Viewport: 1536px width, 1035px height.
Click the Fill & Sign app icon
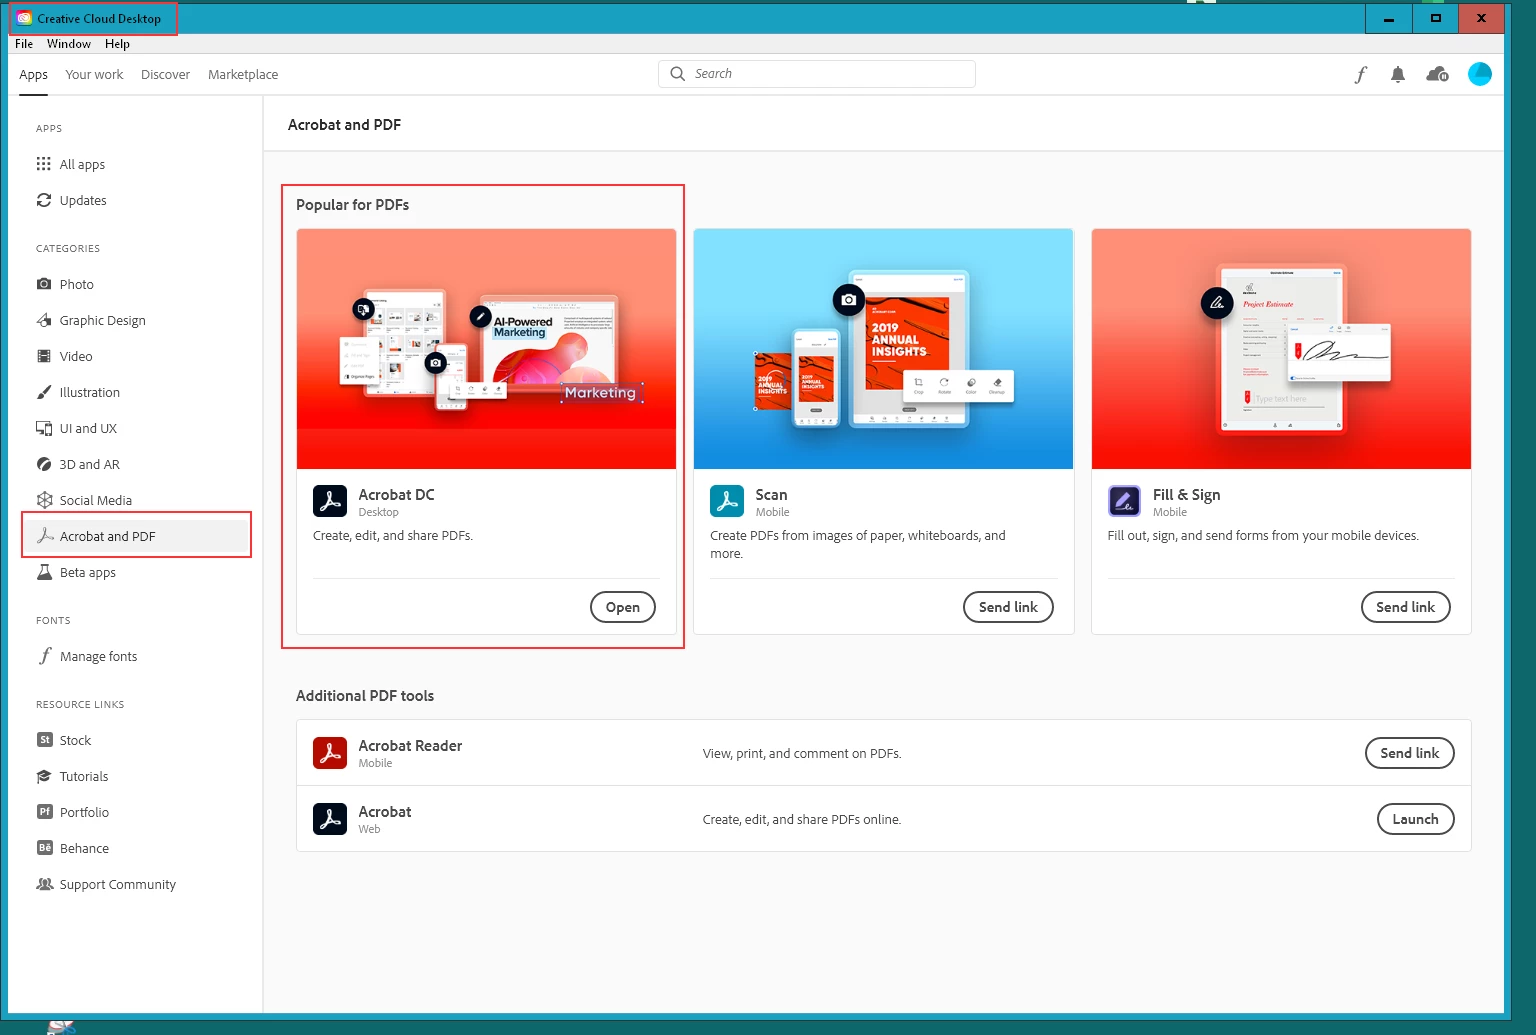(1124, 501)
